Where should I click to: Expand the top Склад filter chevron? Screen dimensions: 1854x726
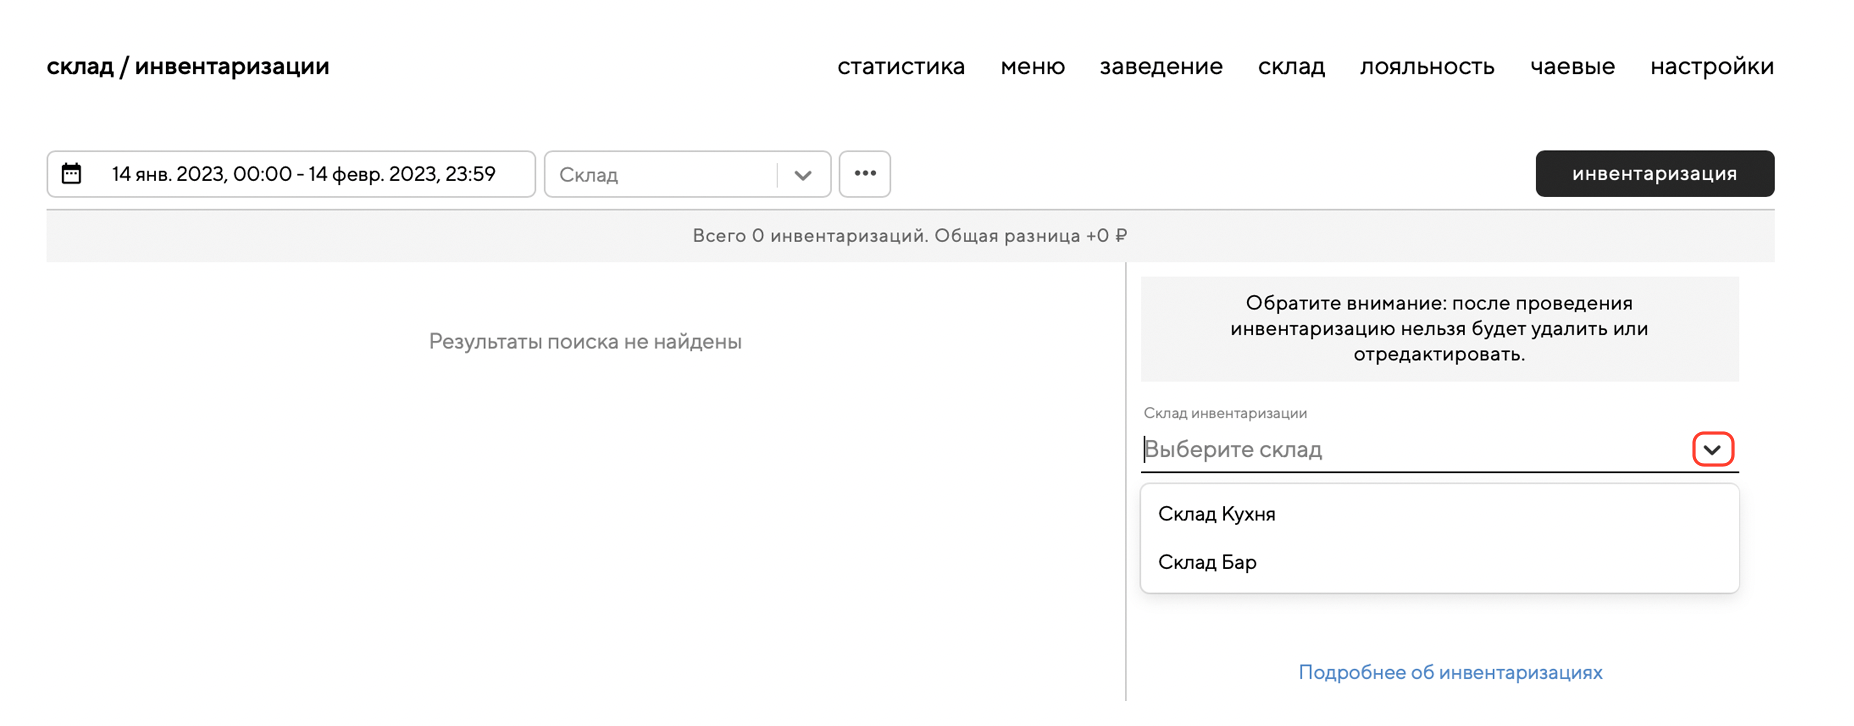pyautogui.click(x=803, y=175)
